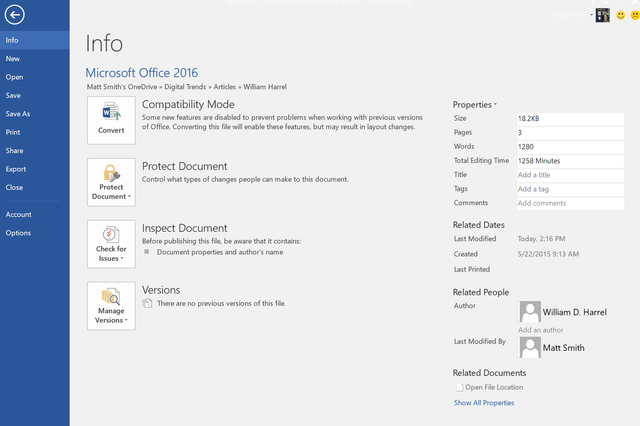Click Document properties and author's name bullet
The image size is (640, 426).
(x=220, y=252)
